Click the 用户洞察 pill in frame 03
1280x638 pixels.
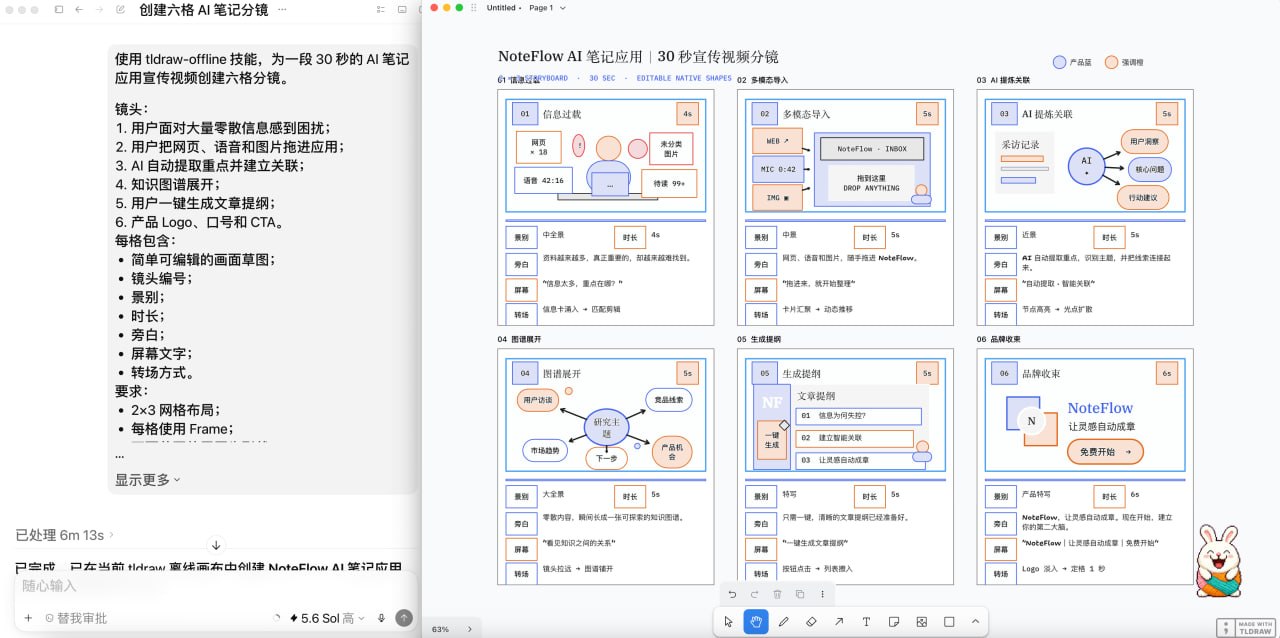pos(1144,141)
